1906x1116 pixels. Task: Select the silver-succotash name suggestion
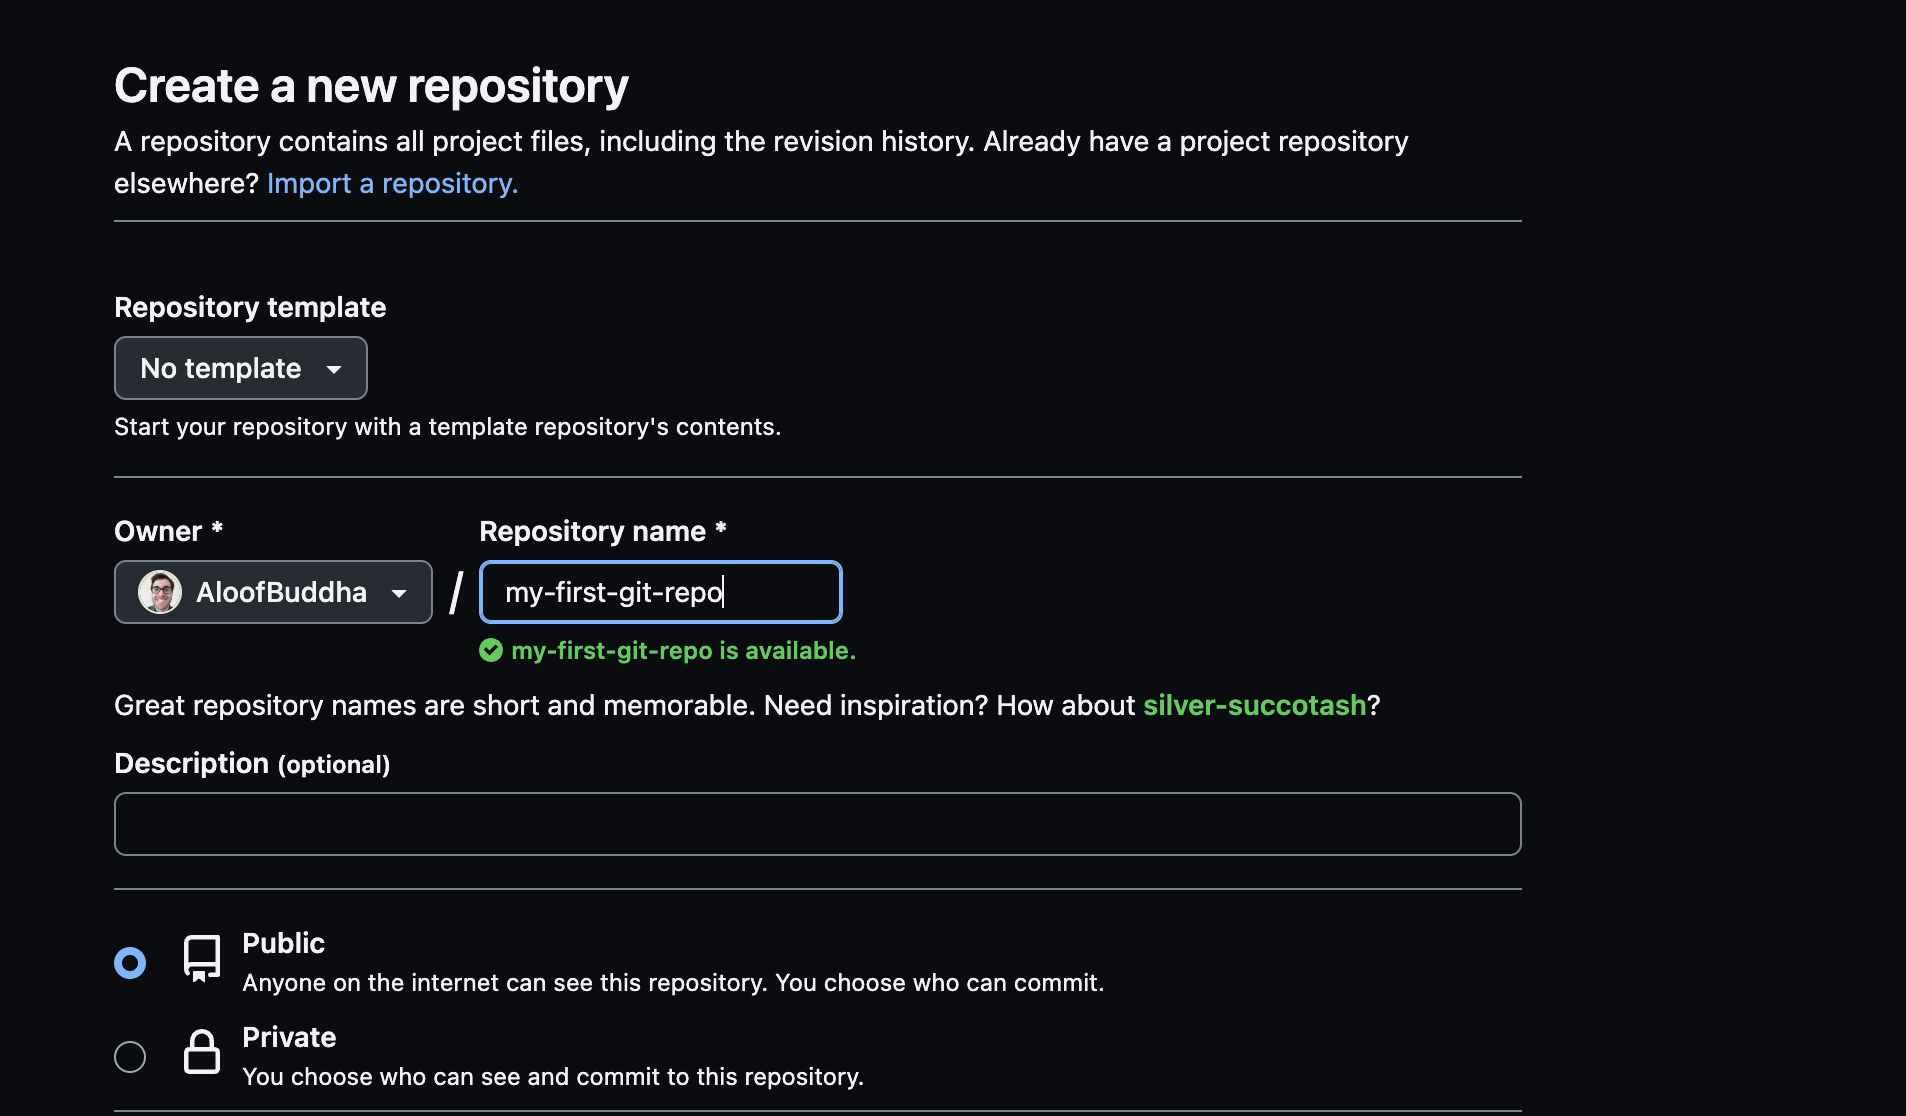(x=1255, y=705)
